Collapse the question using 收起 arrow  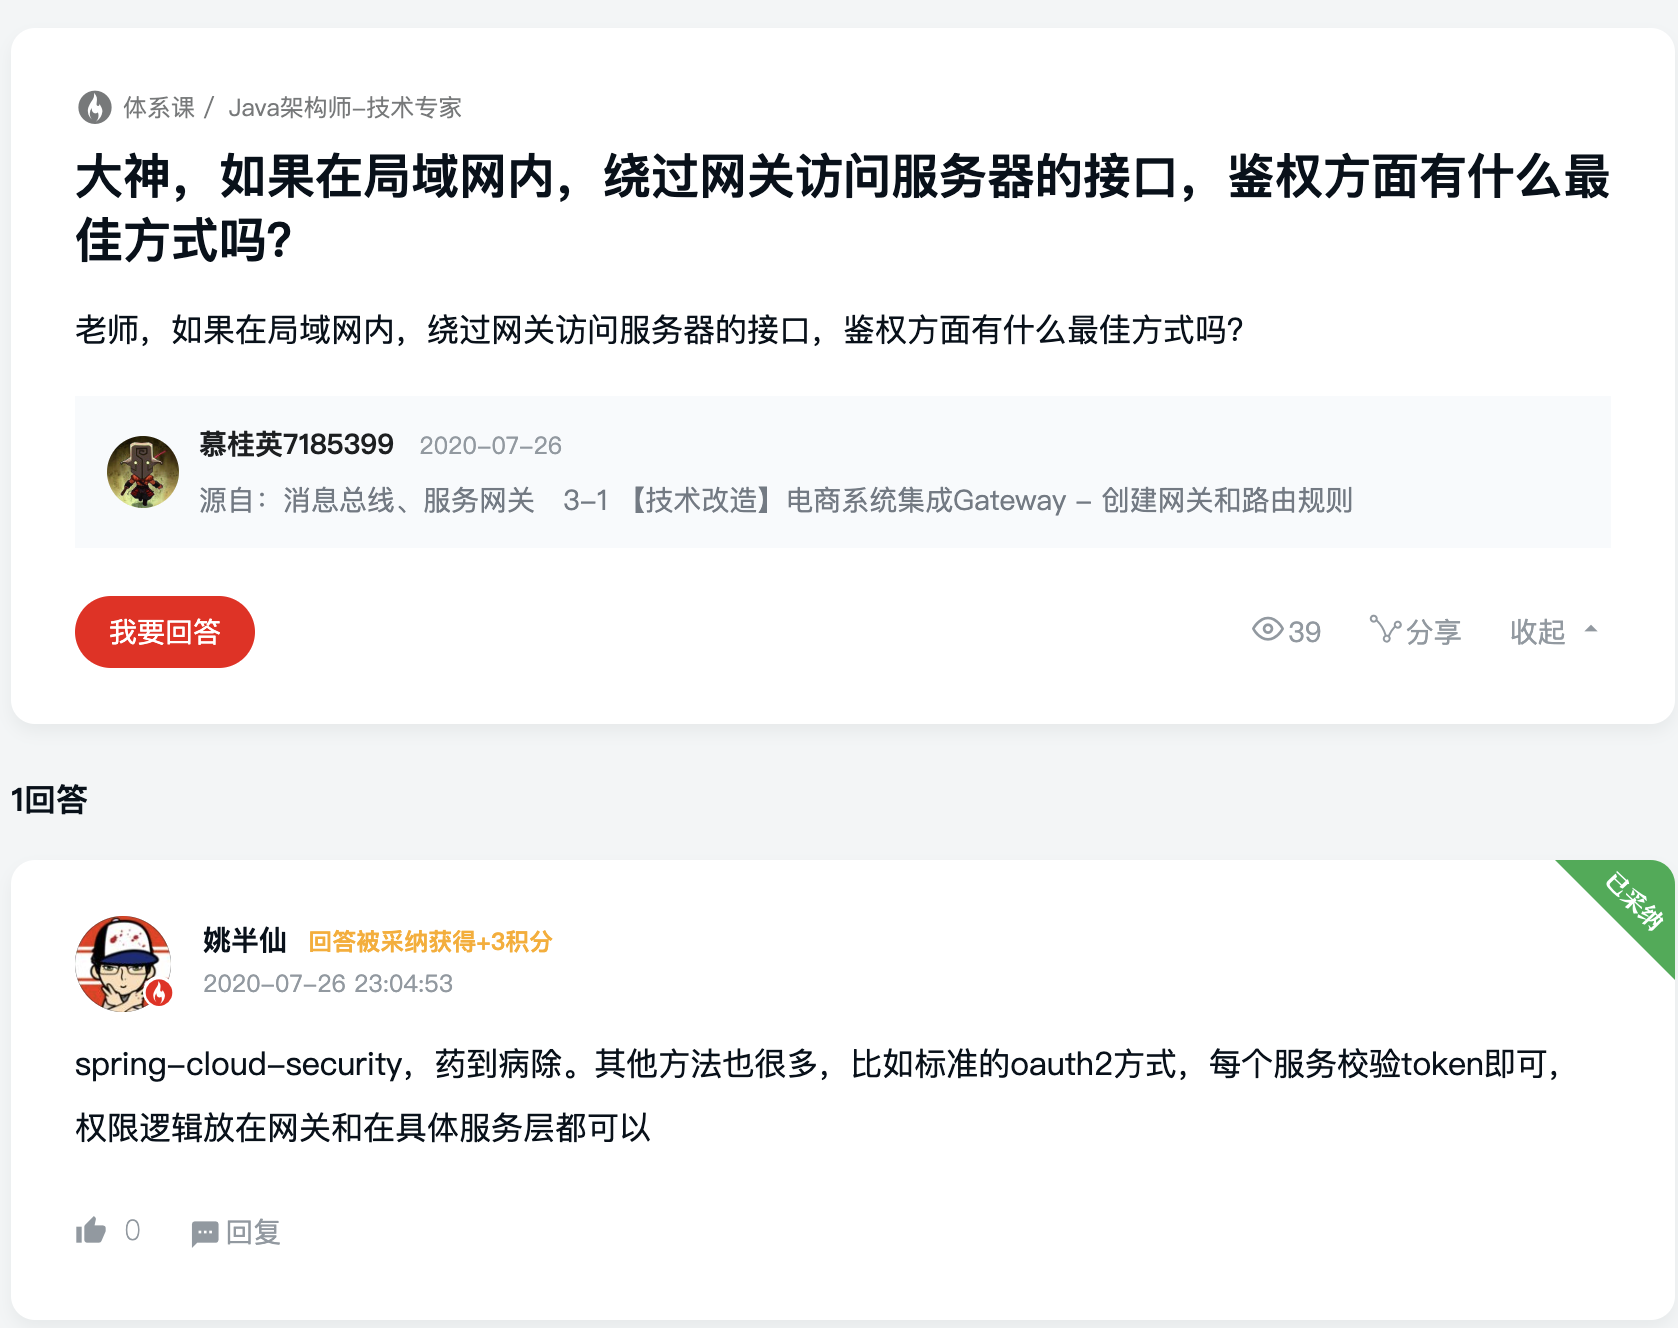pos(1591,630)
